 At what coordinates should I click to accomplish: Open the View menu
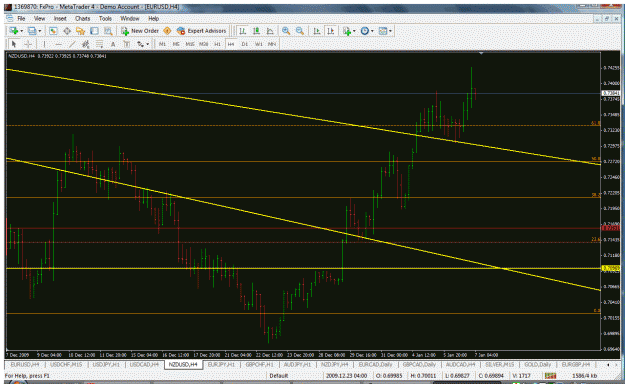click(x=39, y=18)
